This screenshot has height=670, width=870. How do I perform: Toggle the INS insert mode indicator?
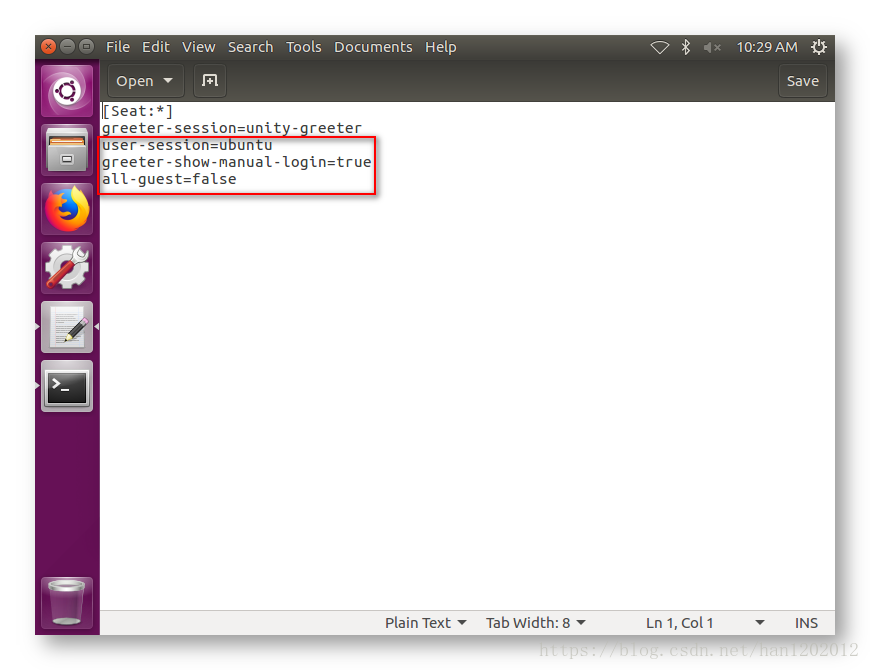[x=806, y=623]
